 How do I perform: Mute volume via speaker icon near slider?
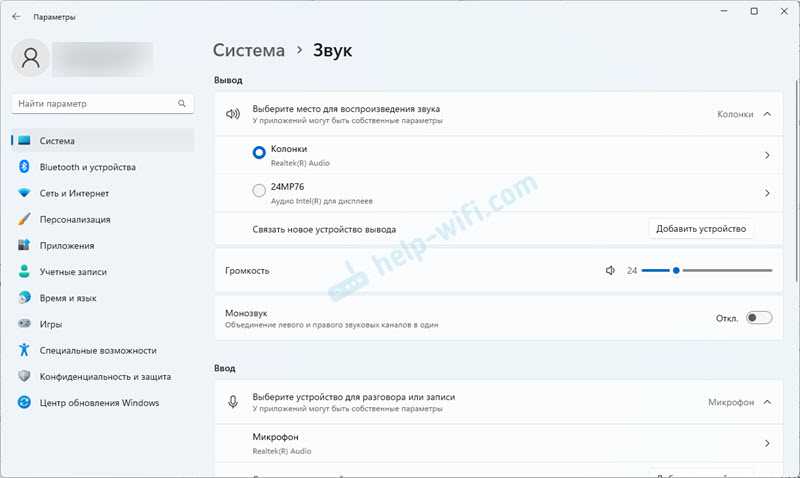click(610, 270)
